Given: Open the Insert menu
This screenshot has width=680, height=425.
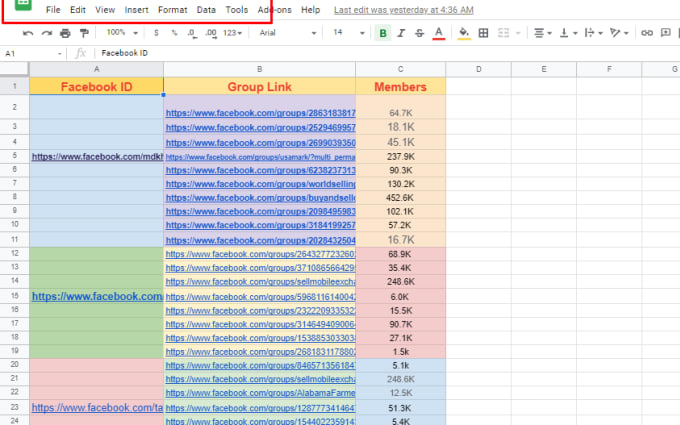Looking at the screenshot, I should pyautogui.click(x=136, y=10).
